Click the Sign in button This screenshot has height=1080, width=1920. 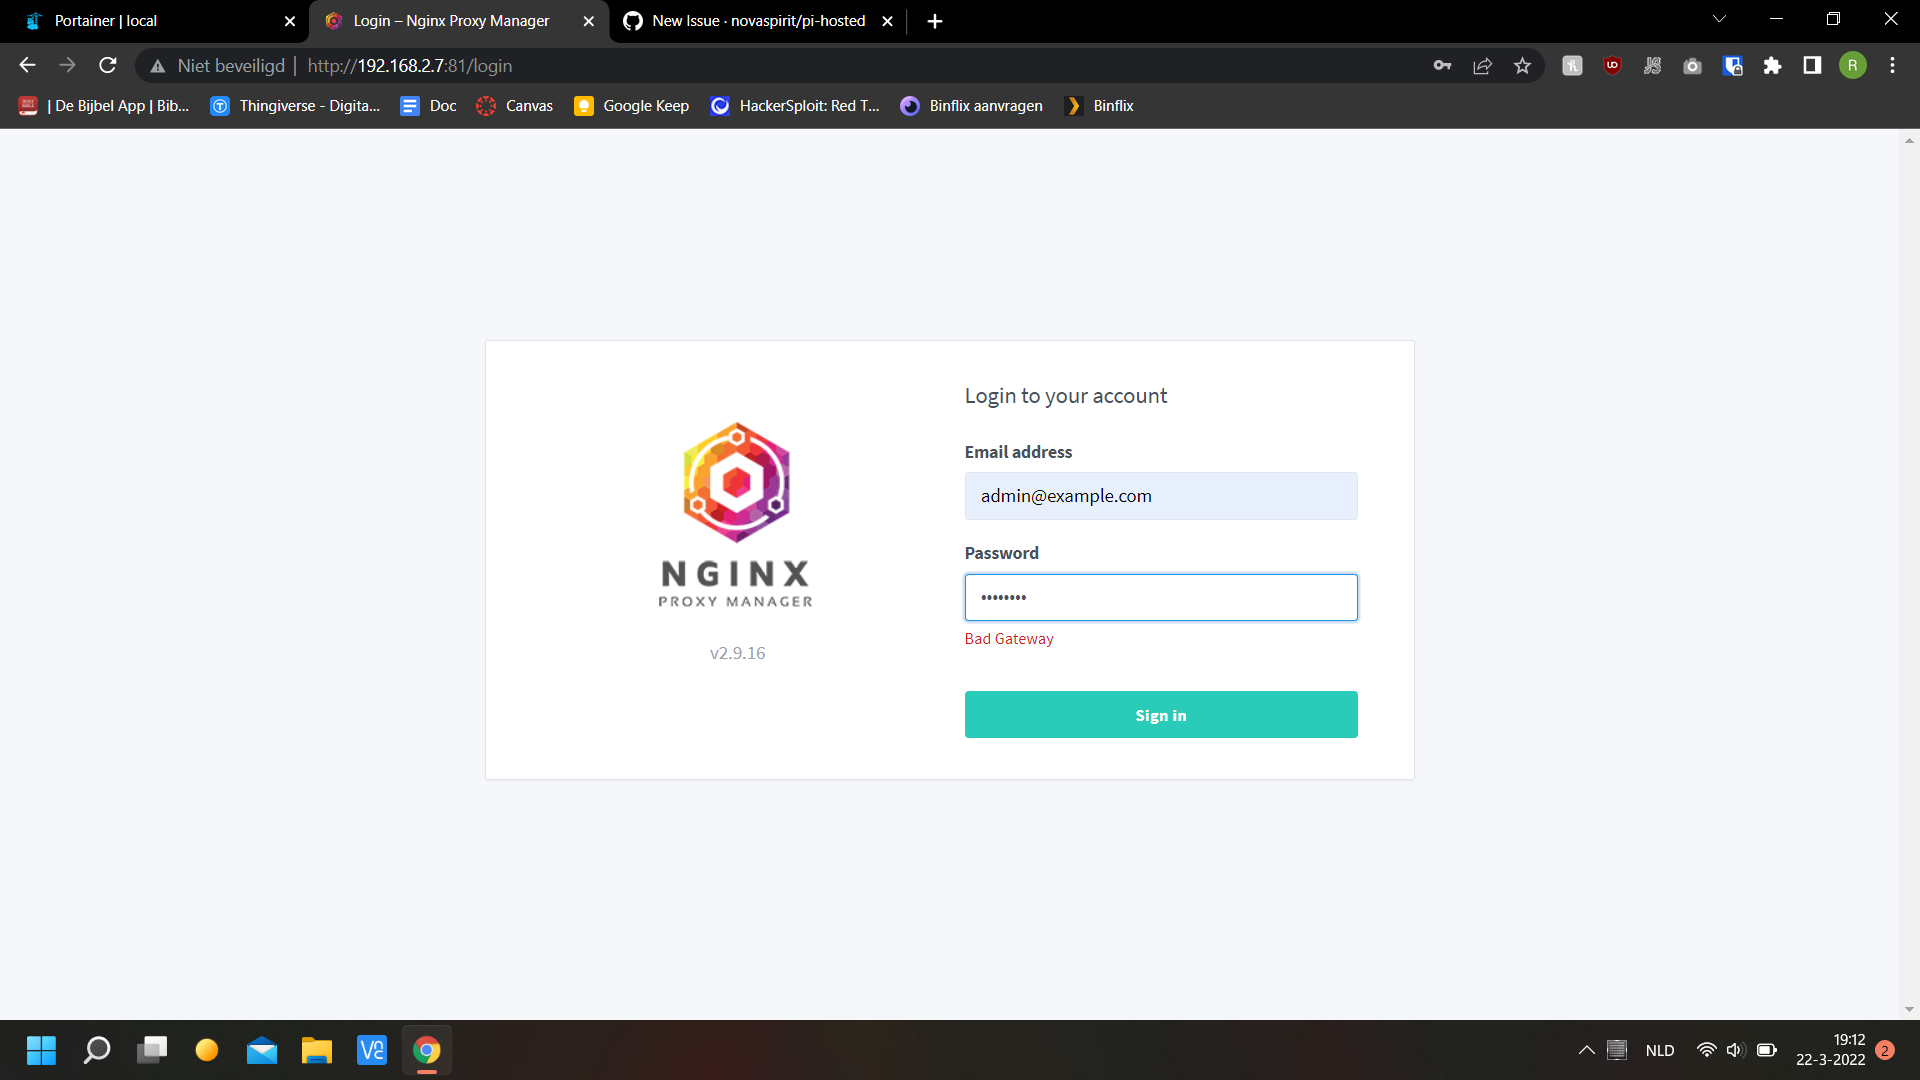click(x=1160, y=714)
